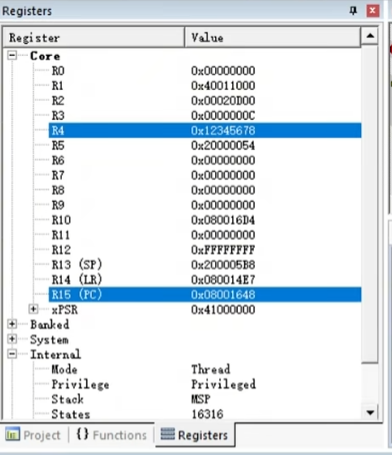
Task: Select the R10 register row
Action: pyautogui.click(x=205, y=220)
